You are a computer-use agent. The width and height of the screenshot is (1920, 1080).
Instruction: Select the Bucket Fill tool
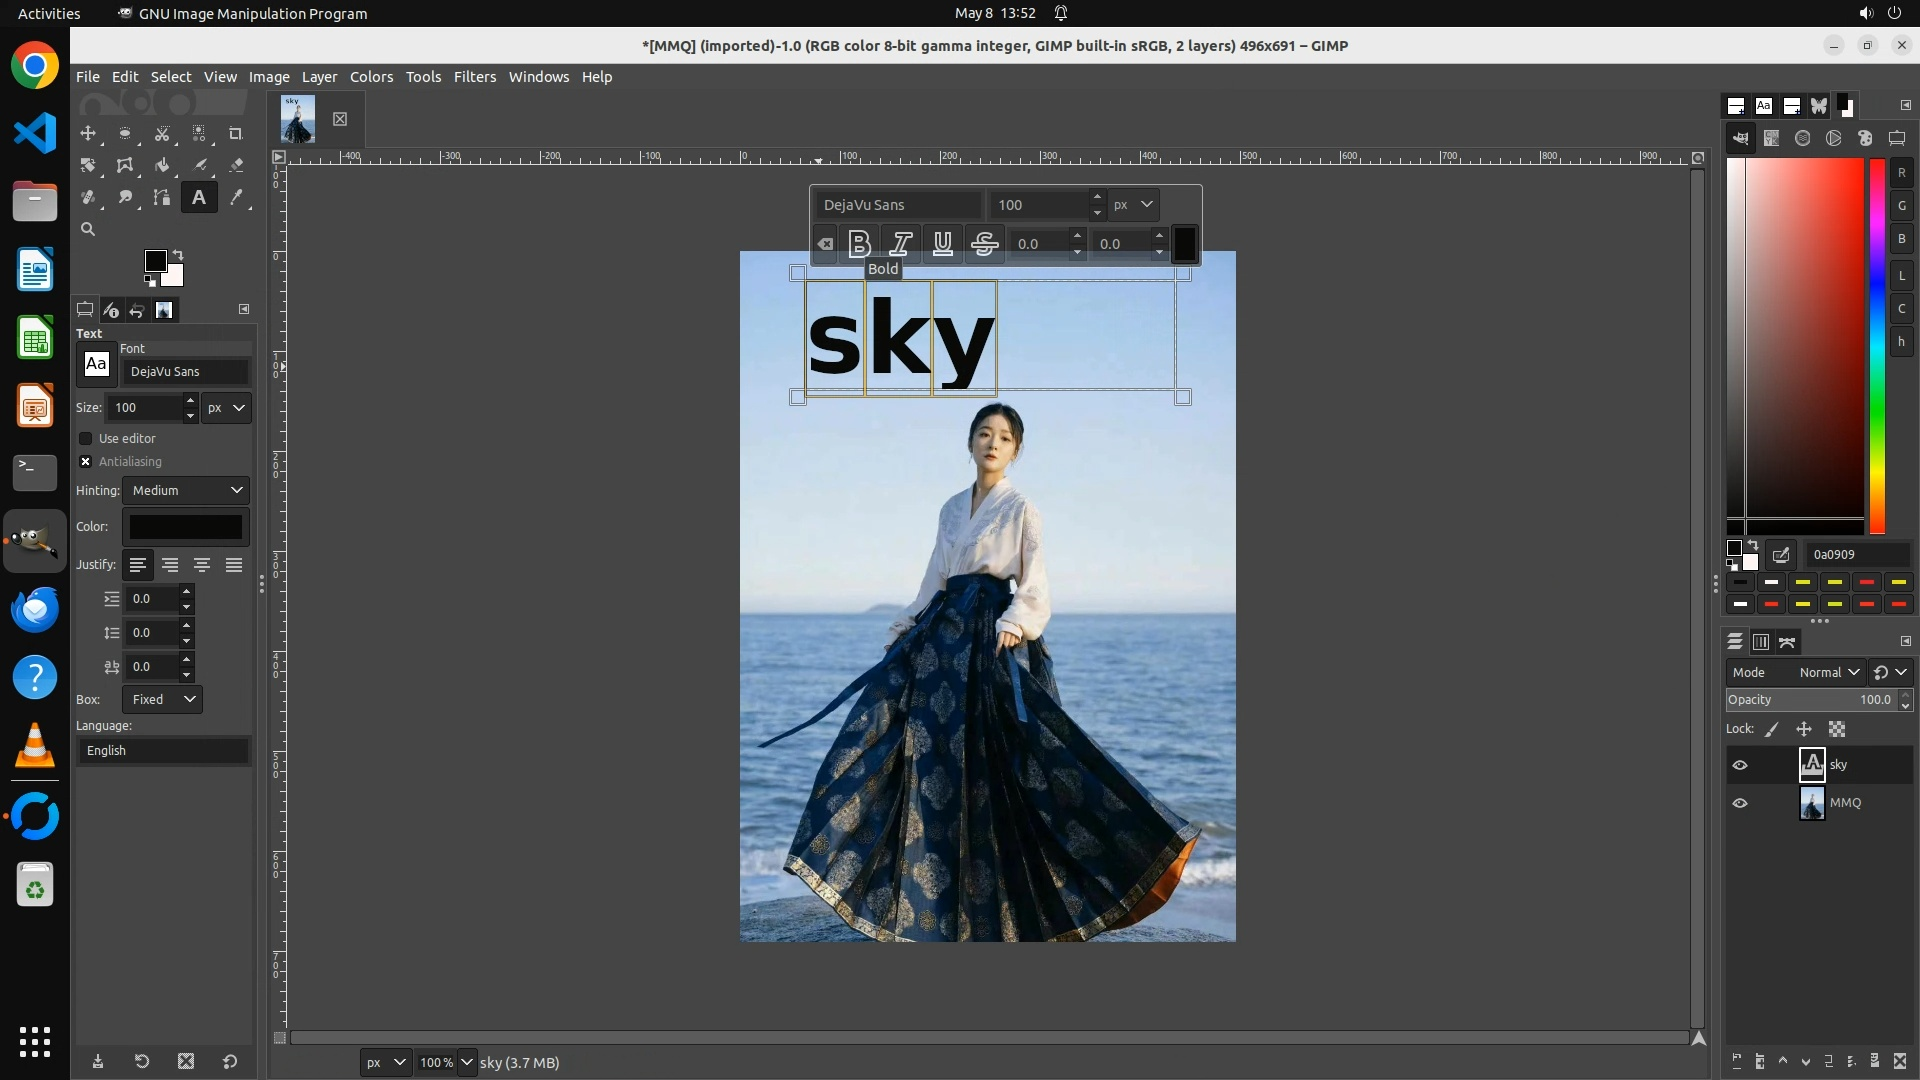pyautogui.click(x=162, y=165)
